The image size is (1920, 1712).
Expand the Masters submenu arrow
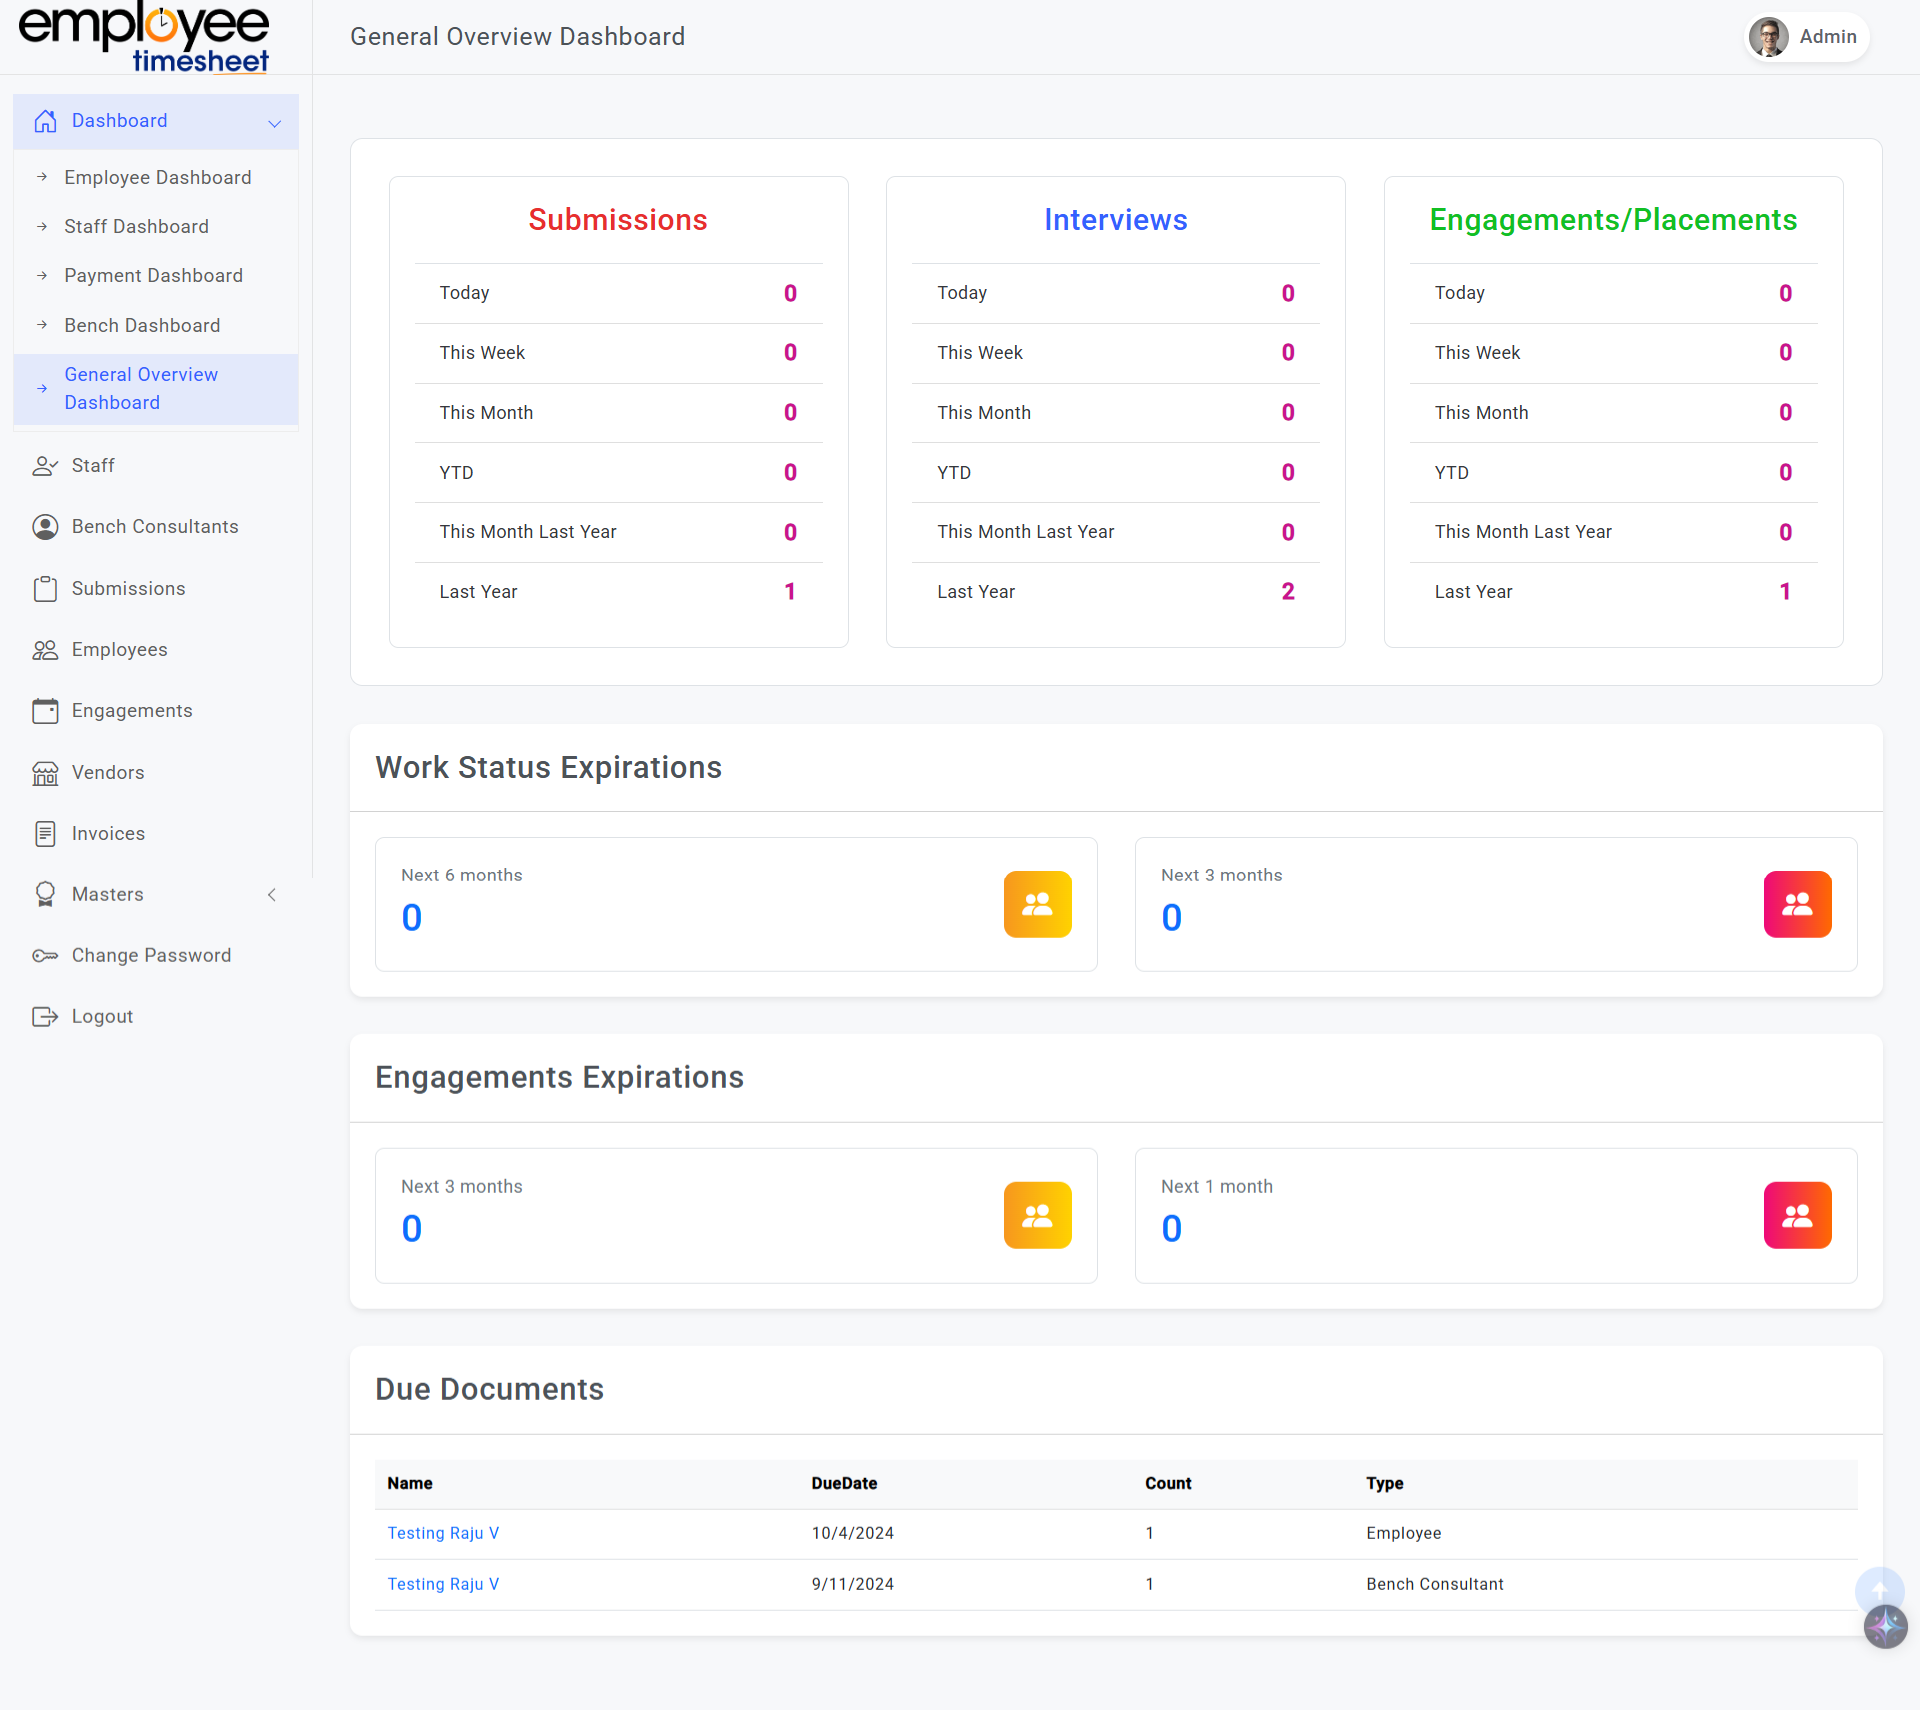pos(272,895)
